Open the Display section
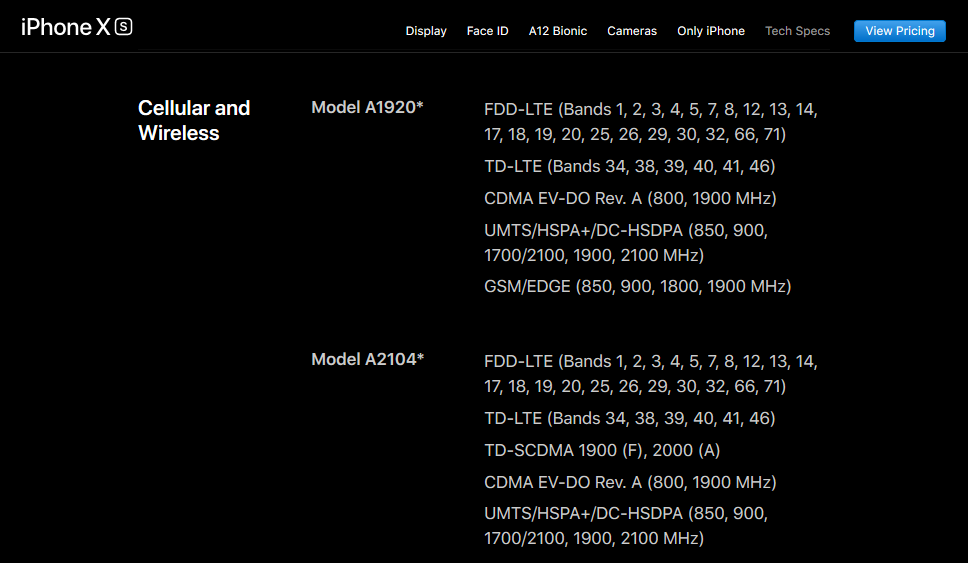Screen dimensions: 968x563 click(426, 31)
